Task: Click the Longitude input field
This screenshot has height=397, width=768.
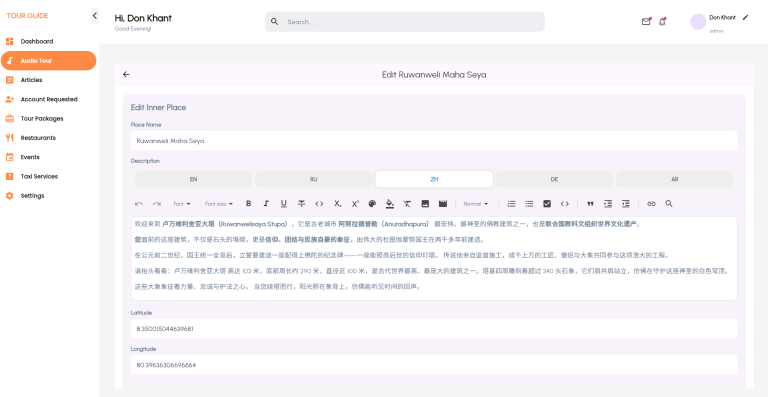Action: coord(434,365)
